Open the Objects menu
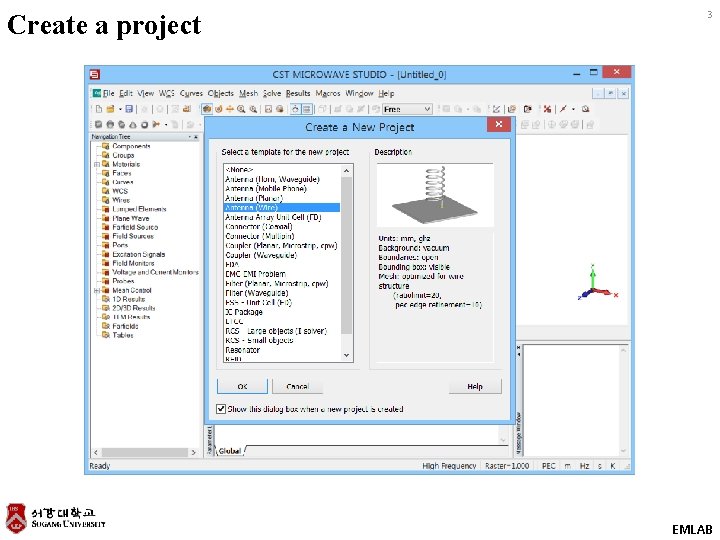 [220, 93]
